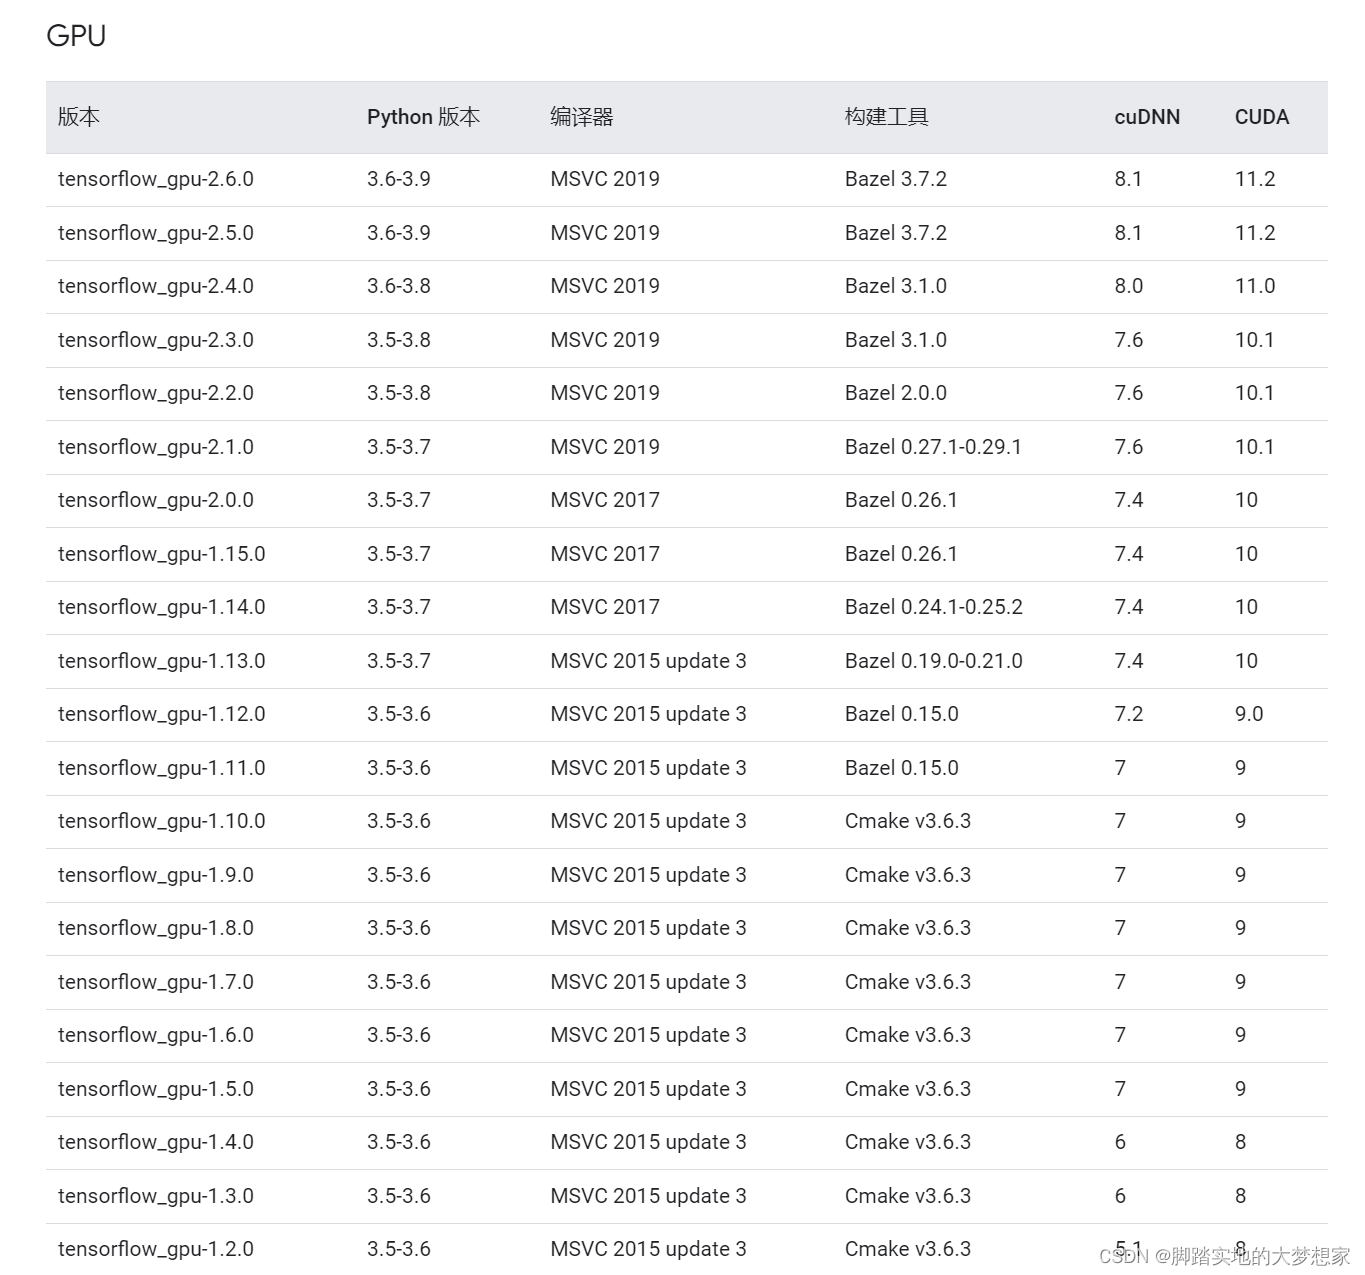This screenshot has width=1365, height=1275.
Task: Click cuDNN 8.1 in tensorflow_gpu-2.5.0 row
Action: pyautogui.click(x=1128, y=233)
